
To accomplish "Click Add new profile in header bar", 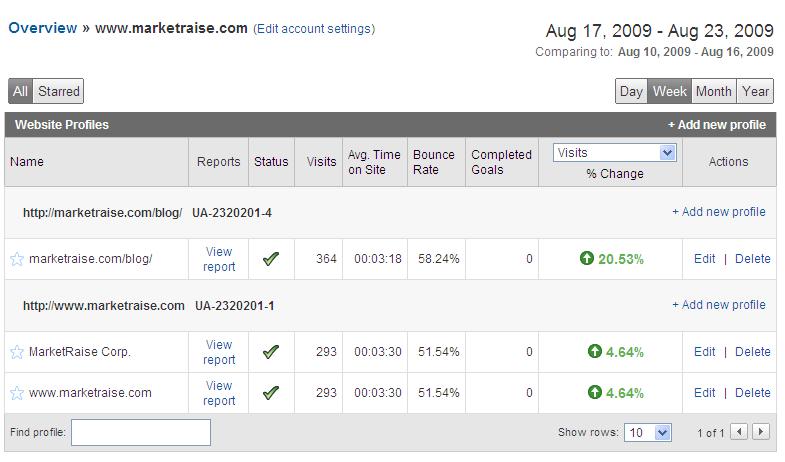I will point(717,125).
